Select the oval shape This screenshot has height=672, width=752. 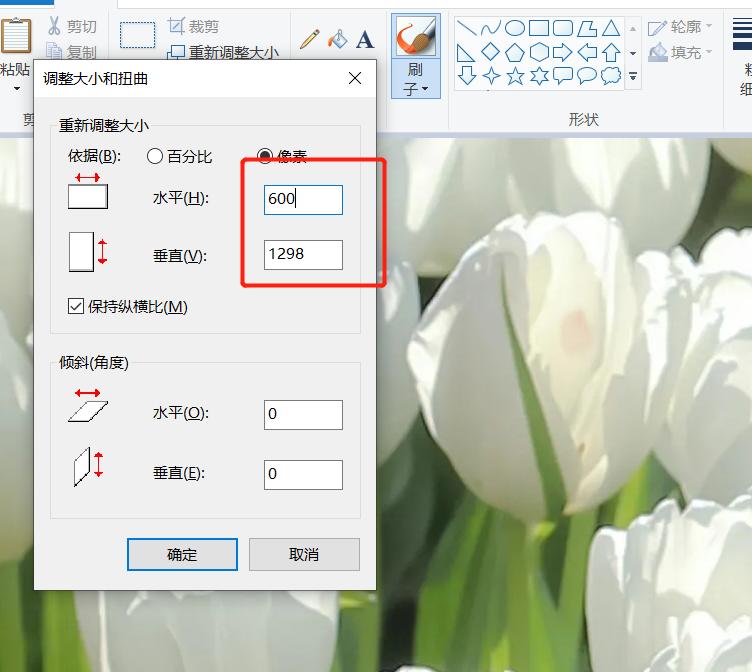pyautogui.click(x=515, y=28)
